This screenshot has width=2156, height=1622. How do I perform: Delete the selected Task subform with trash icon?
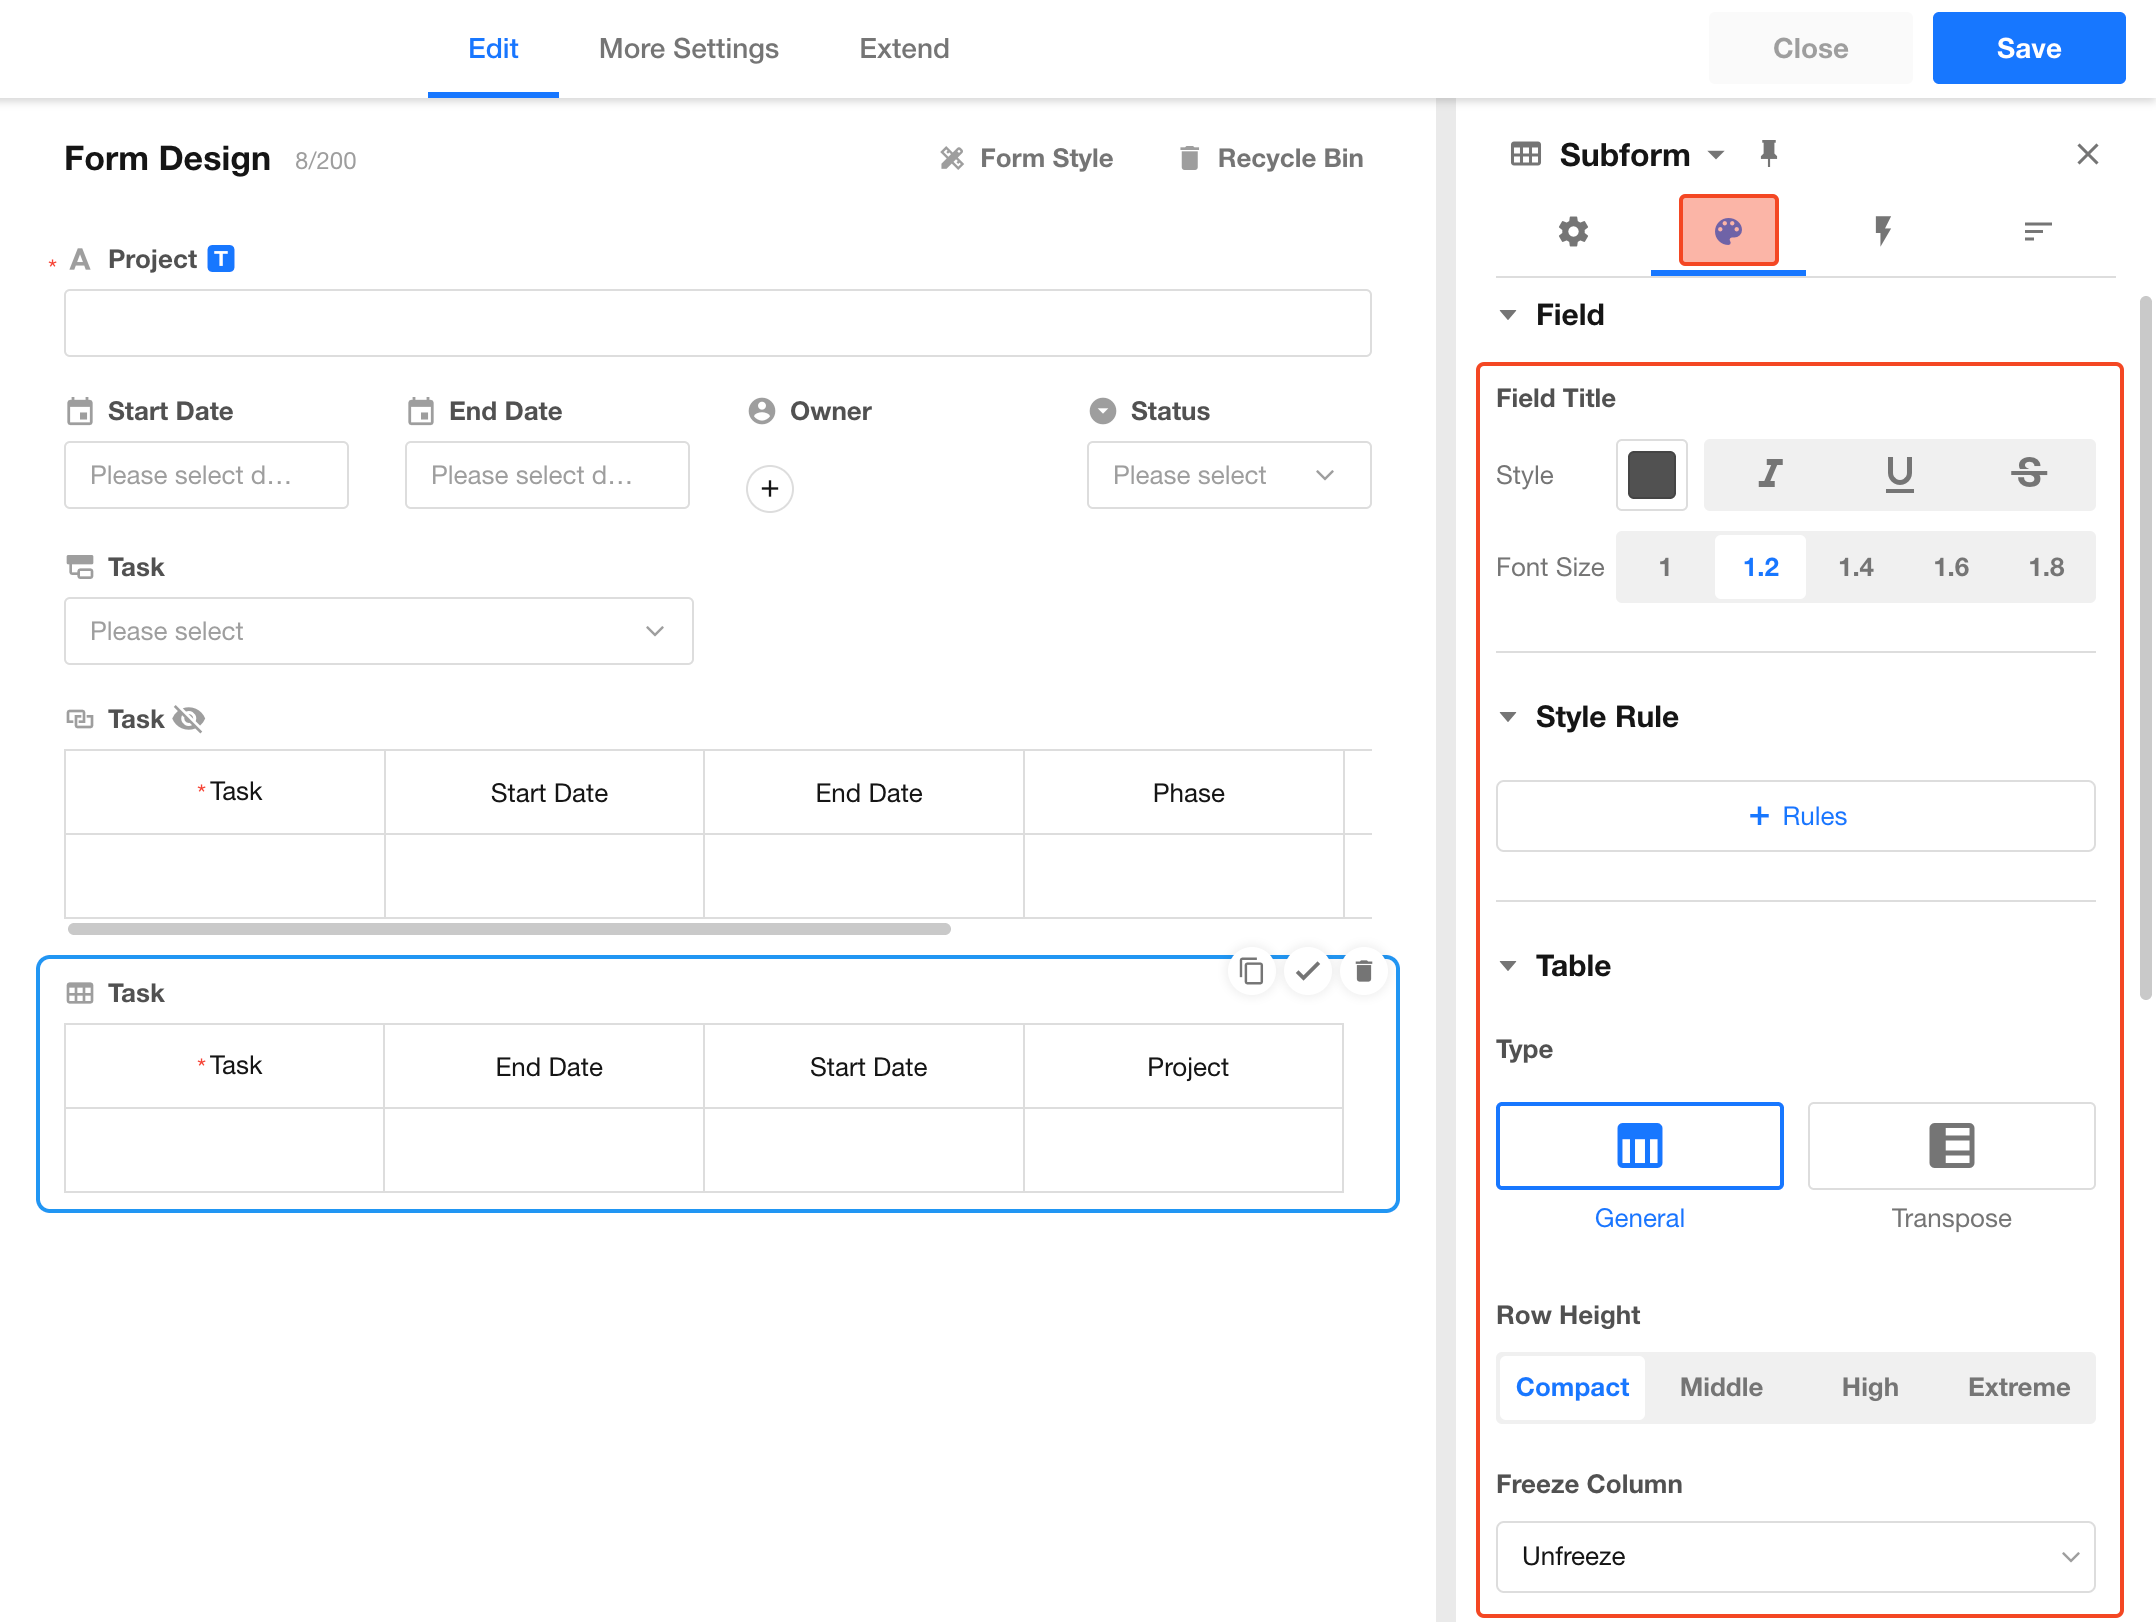coord(1363,971)
